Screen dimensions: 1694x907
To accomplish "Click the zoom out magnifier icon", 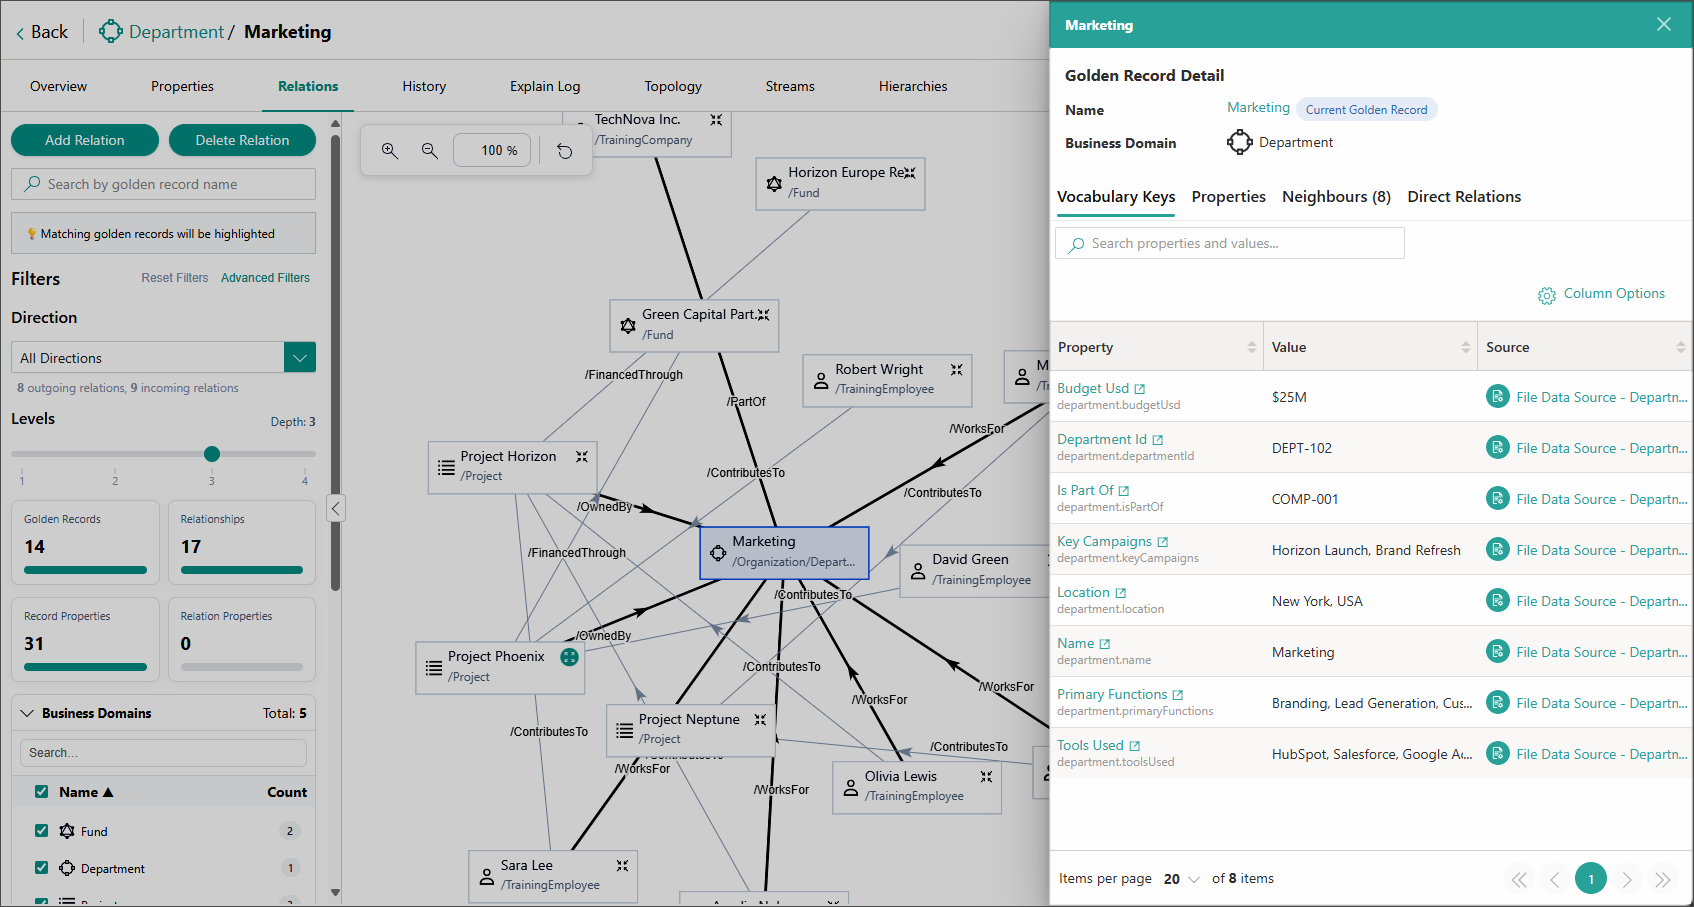I will pos(430,150).
